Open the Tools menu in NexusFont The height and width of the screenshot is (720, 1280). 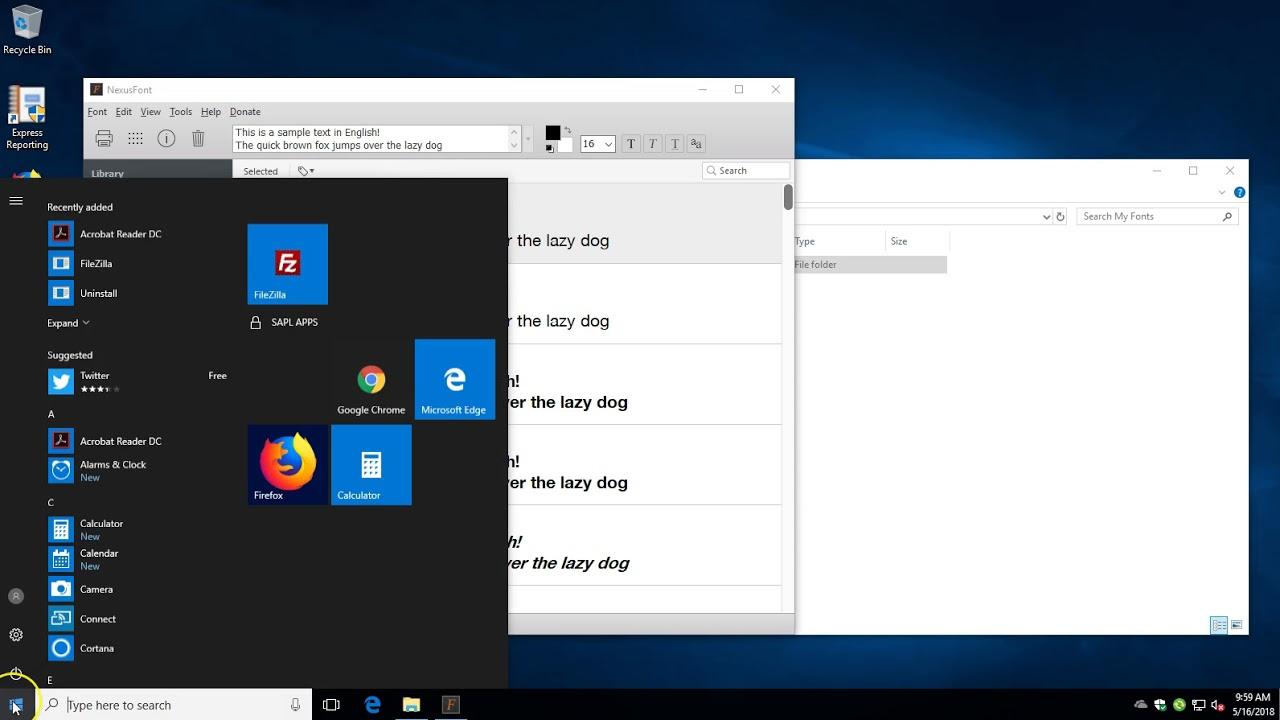tap(181, 112)
